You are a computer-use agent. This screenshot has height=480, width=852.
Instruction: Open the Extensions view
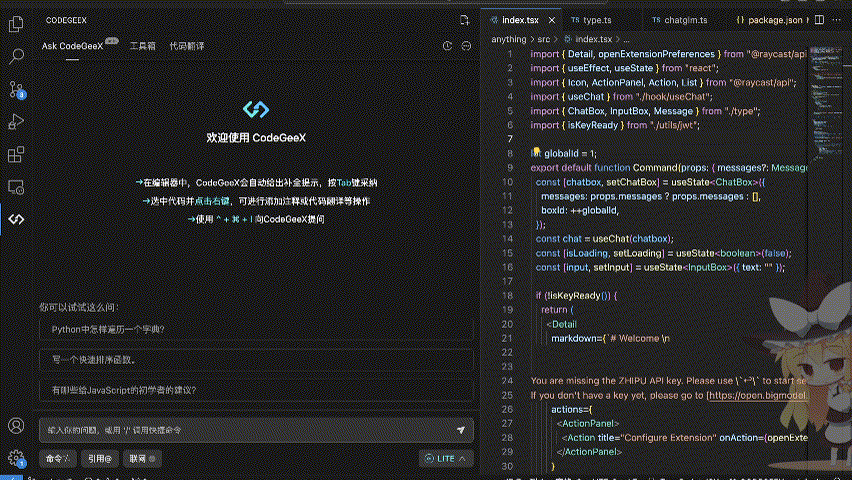16,154
